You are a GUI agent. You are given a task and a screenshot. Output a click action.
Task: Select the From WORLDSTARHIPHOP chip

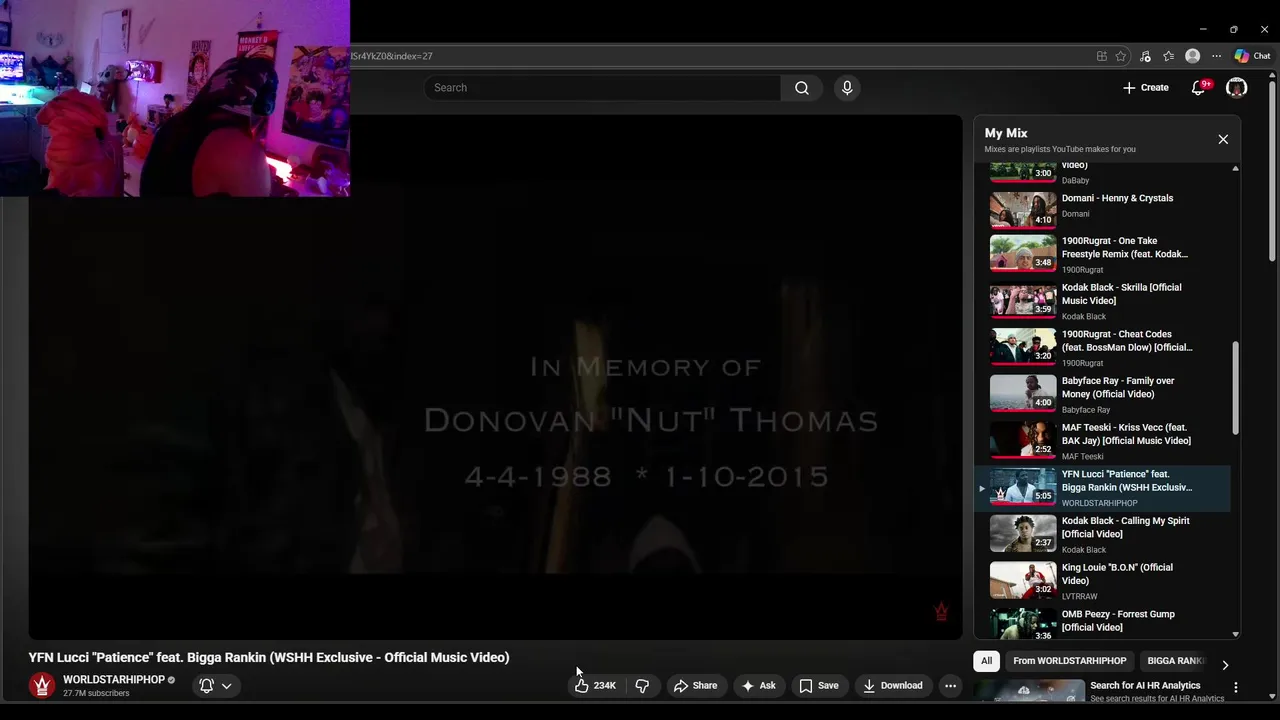pyautogui.click(x=1069, y=661)
